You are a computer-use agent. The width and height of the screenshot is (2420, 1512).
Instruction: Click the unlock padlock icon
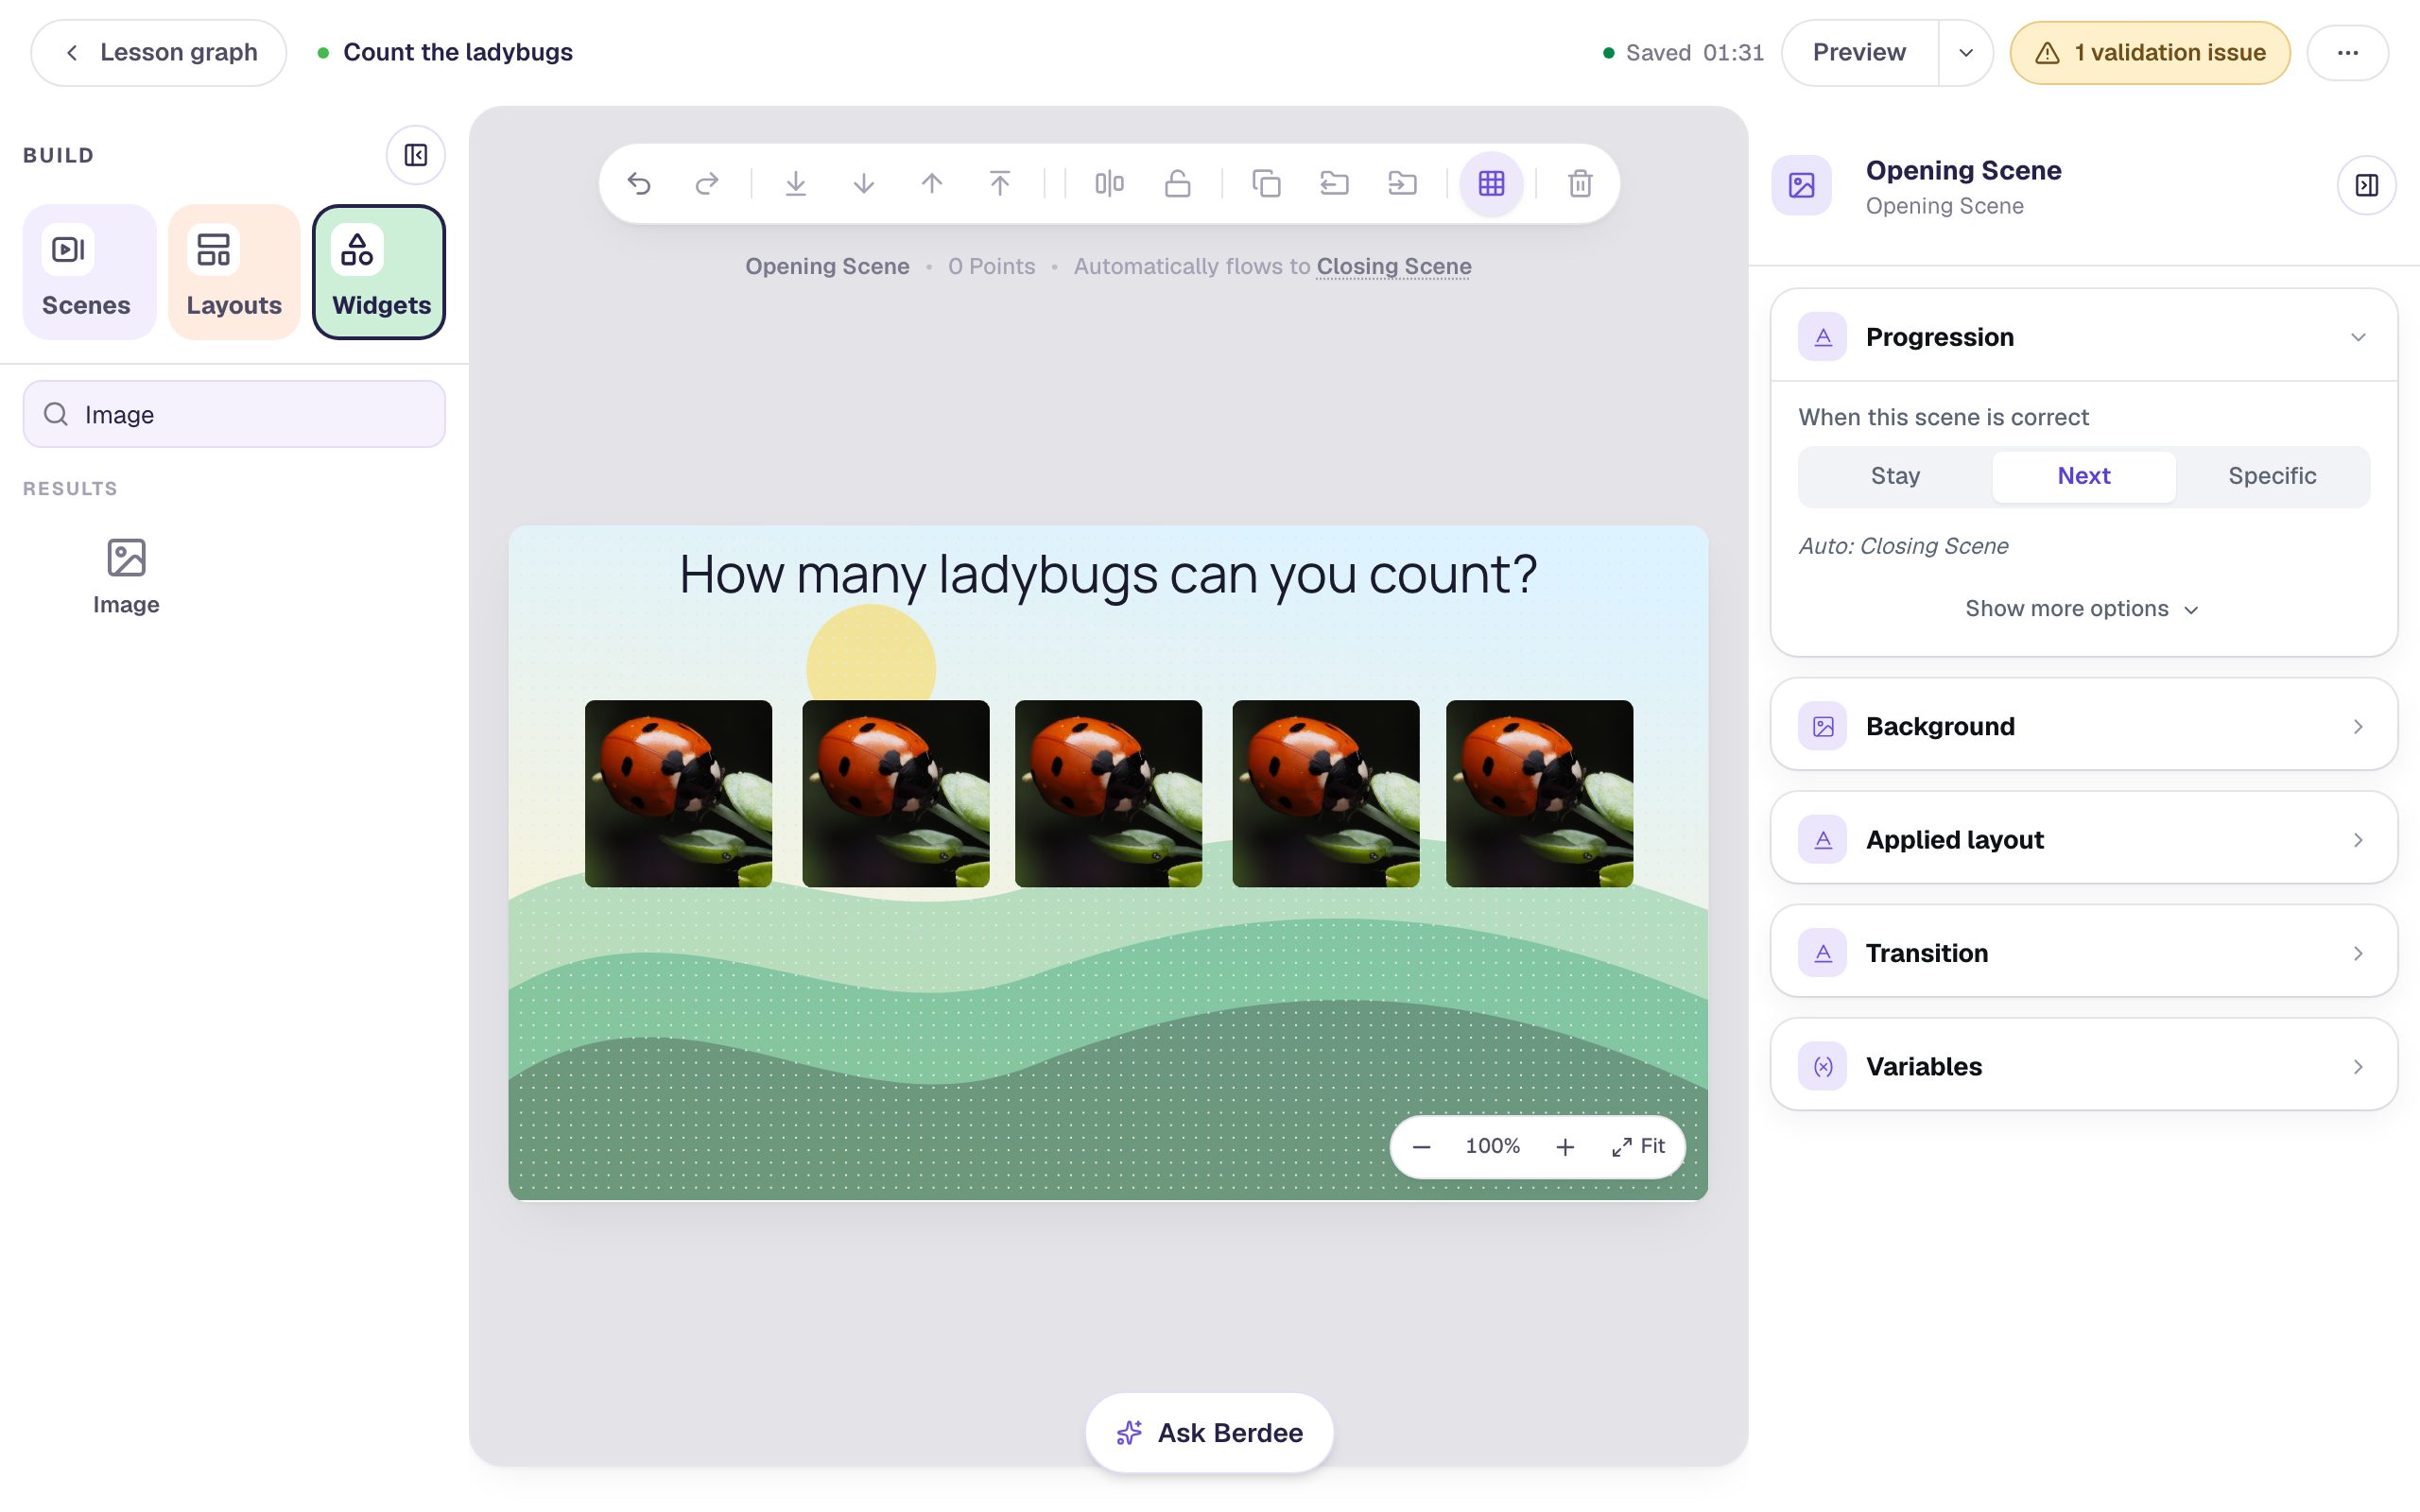[1178, 184]
